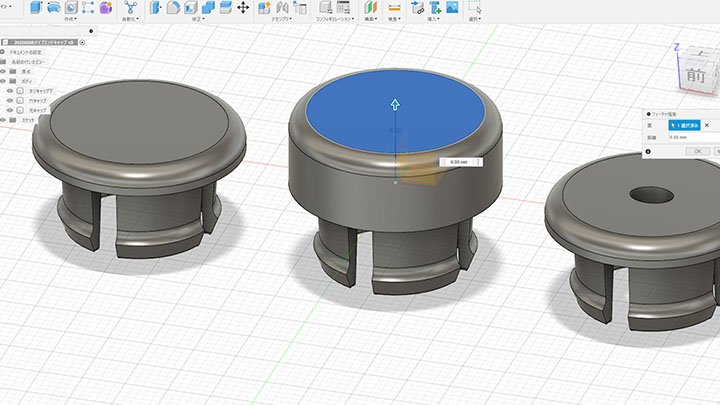Select the Revolve tool icon
Viewport: 720px width, 405px height.
(x=54, y=7)
